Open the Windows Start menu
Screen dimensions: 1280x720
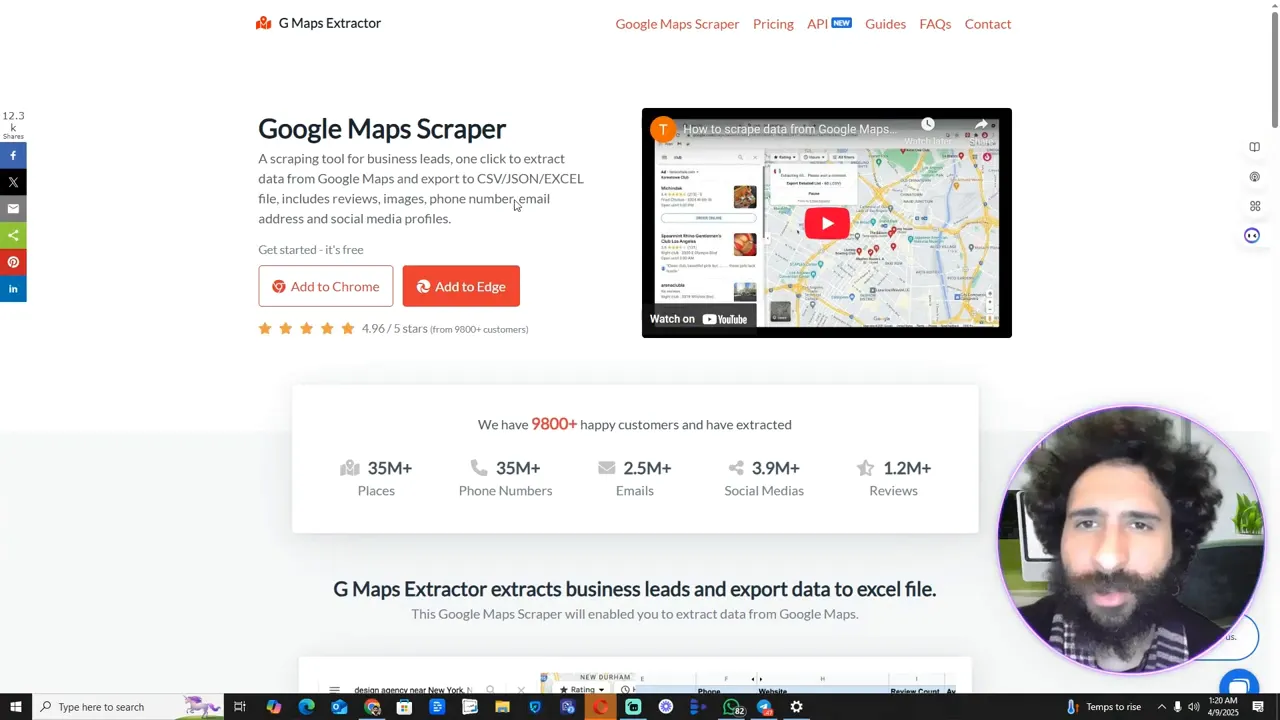15,707
